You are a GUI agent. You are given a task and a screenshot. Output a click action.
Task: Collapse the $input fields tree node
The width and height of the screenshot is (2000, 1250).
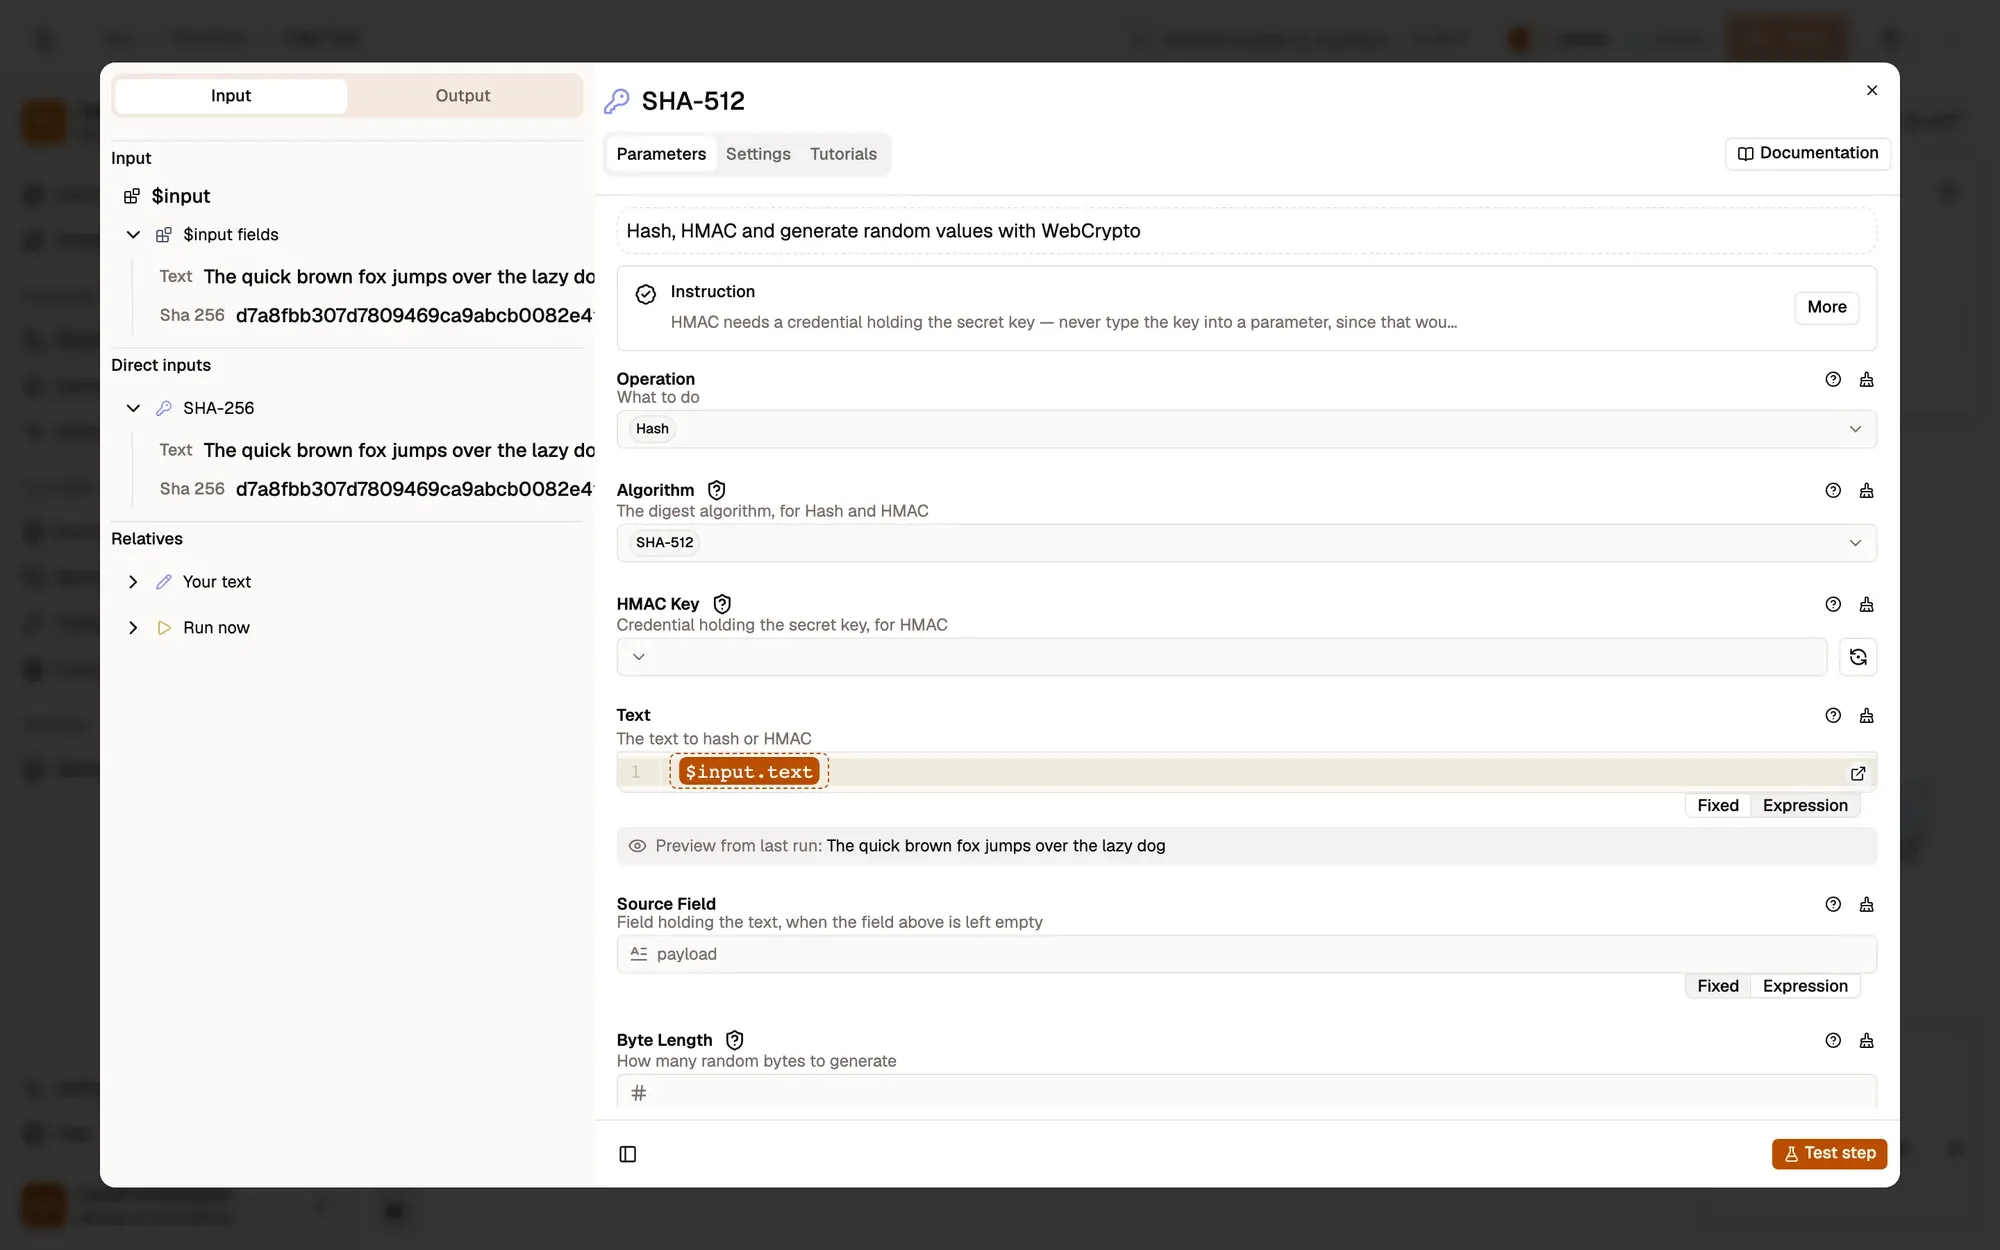point(133,235)
